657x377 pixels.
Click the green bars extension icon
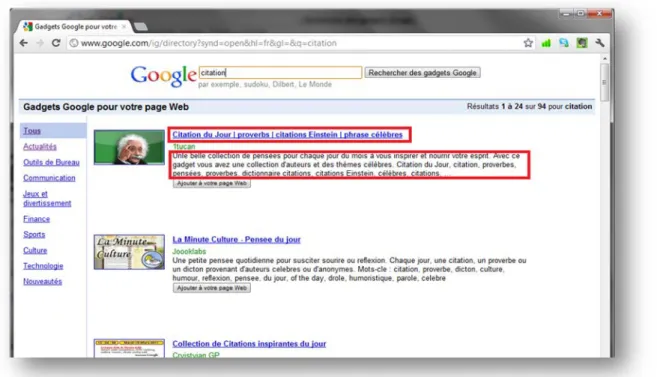click(546, 43)
